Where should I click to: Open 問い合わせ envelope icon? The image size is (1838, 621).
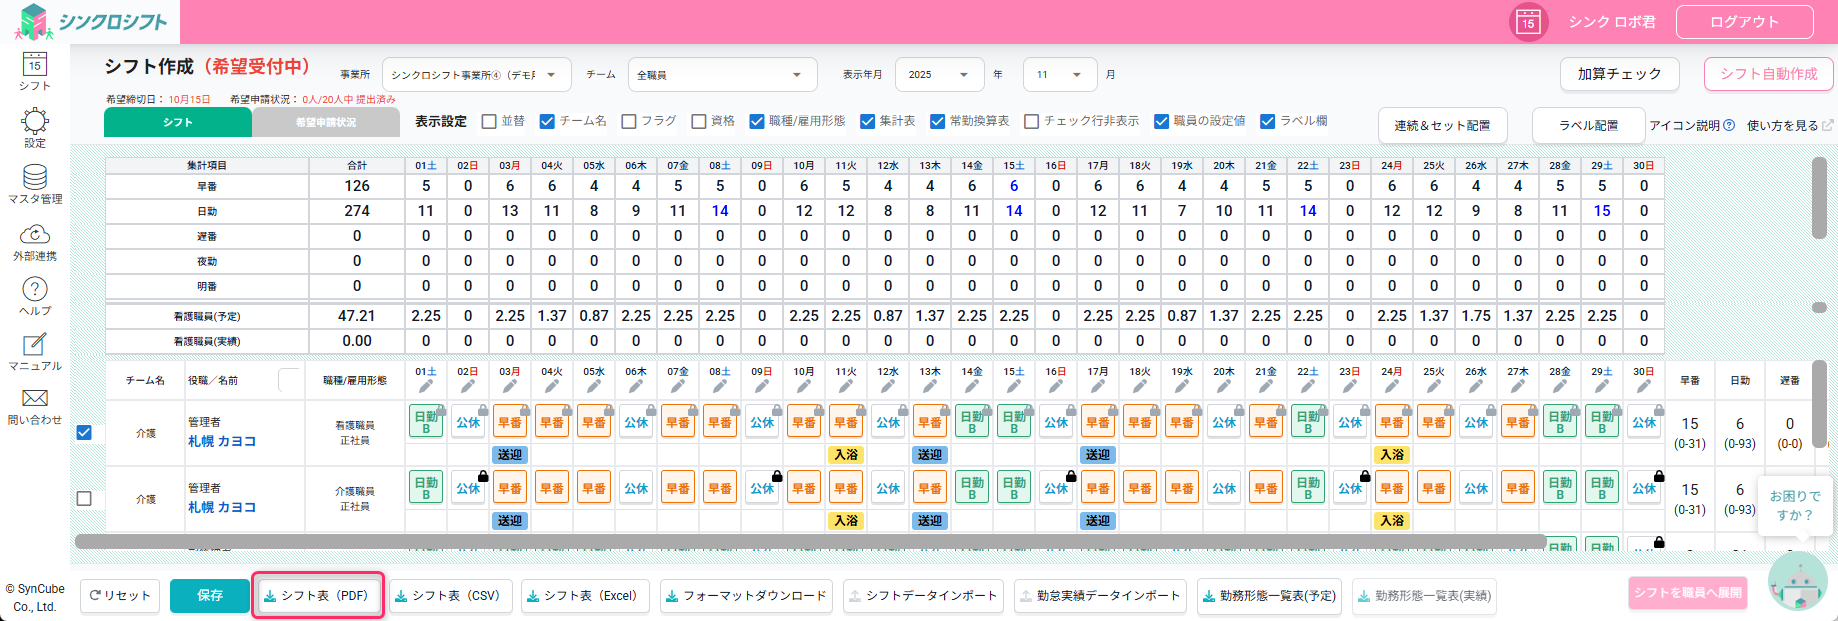(35, 399)
